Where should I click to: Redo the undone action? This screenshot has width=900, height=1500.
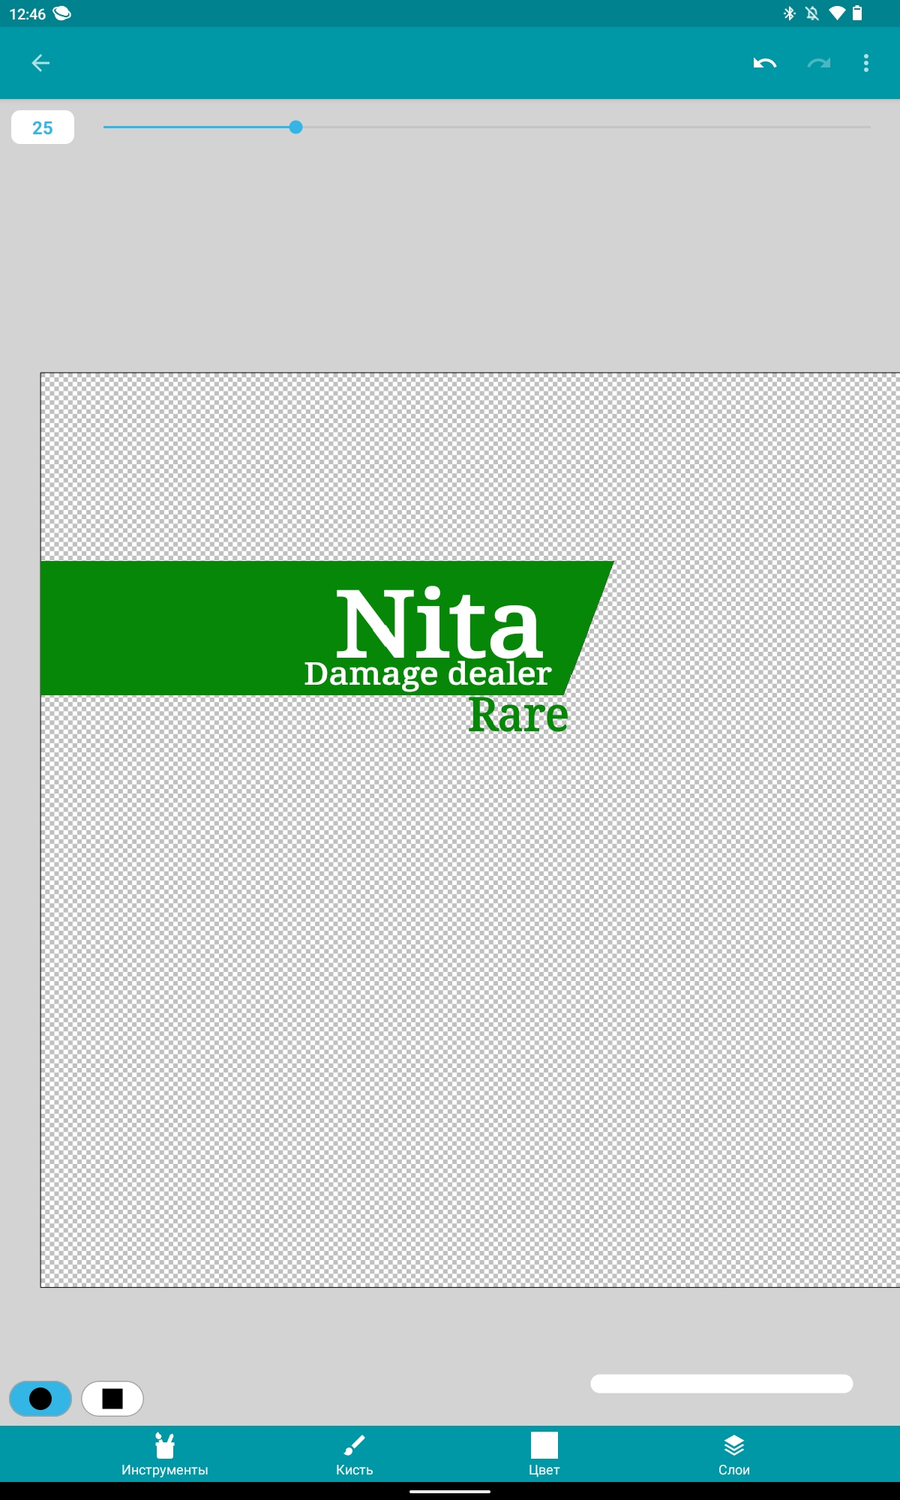819,63
